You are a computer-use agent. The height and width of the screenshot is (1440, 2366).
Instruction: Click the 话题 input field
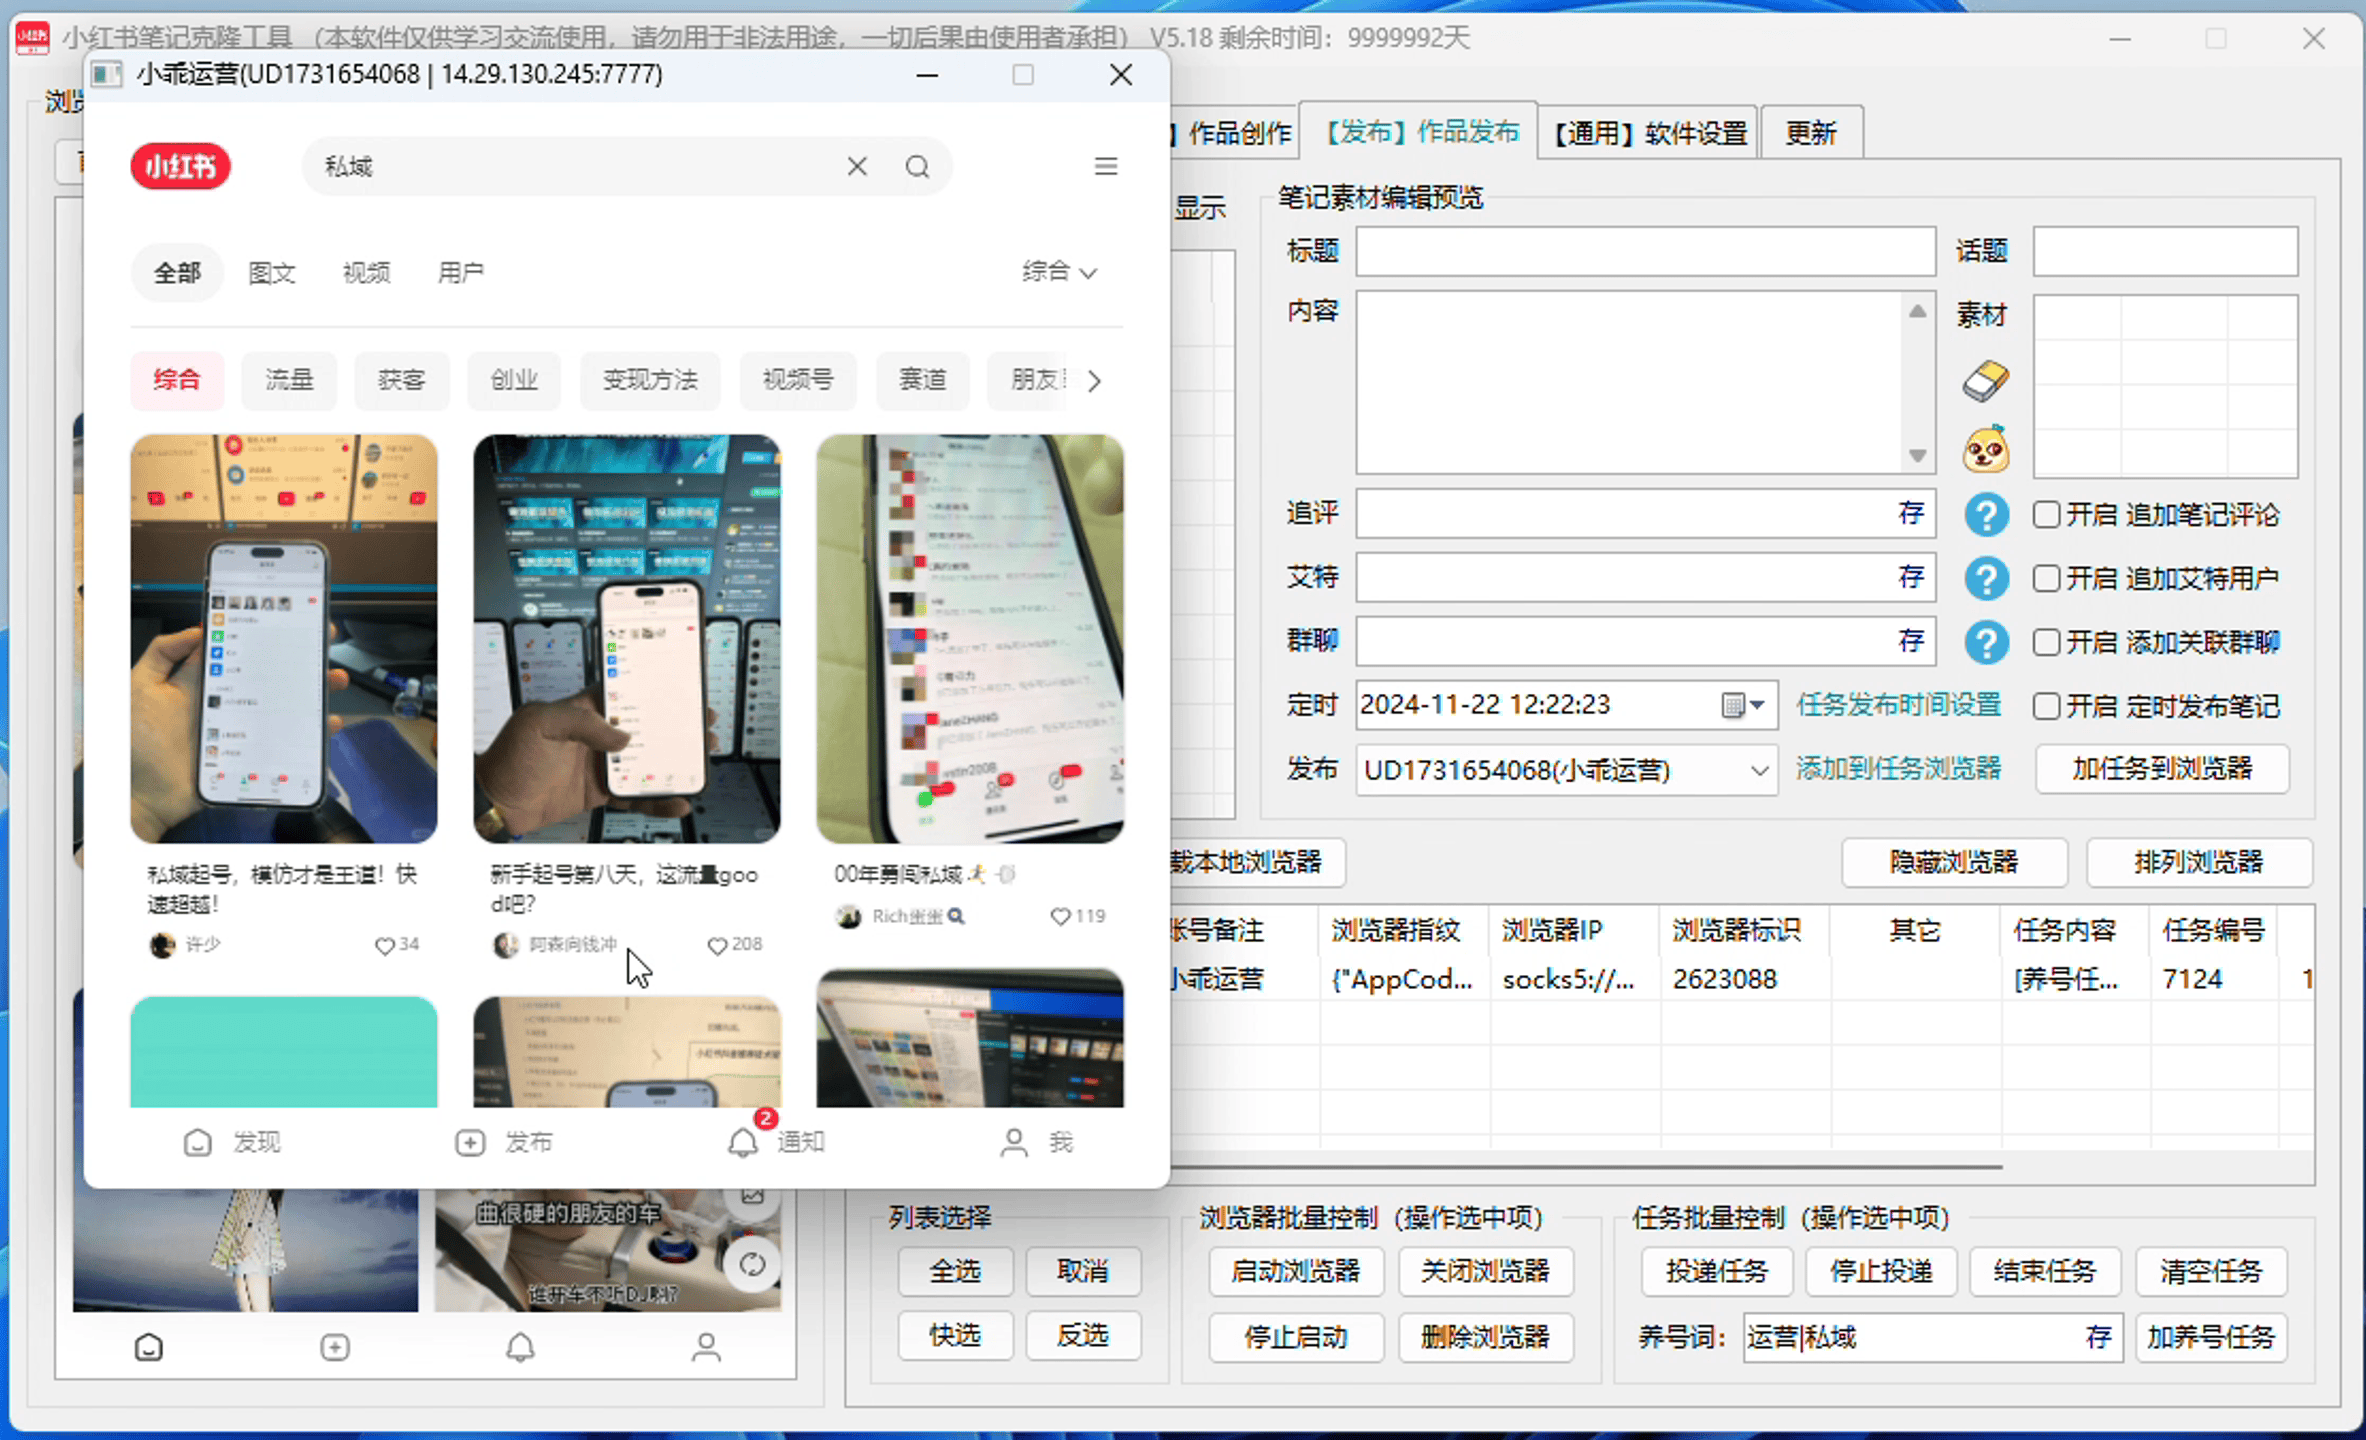(x=2165, y=251)
